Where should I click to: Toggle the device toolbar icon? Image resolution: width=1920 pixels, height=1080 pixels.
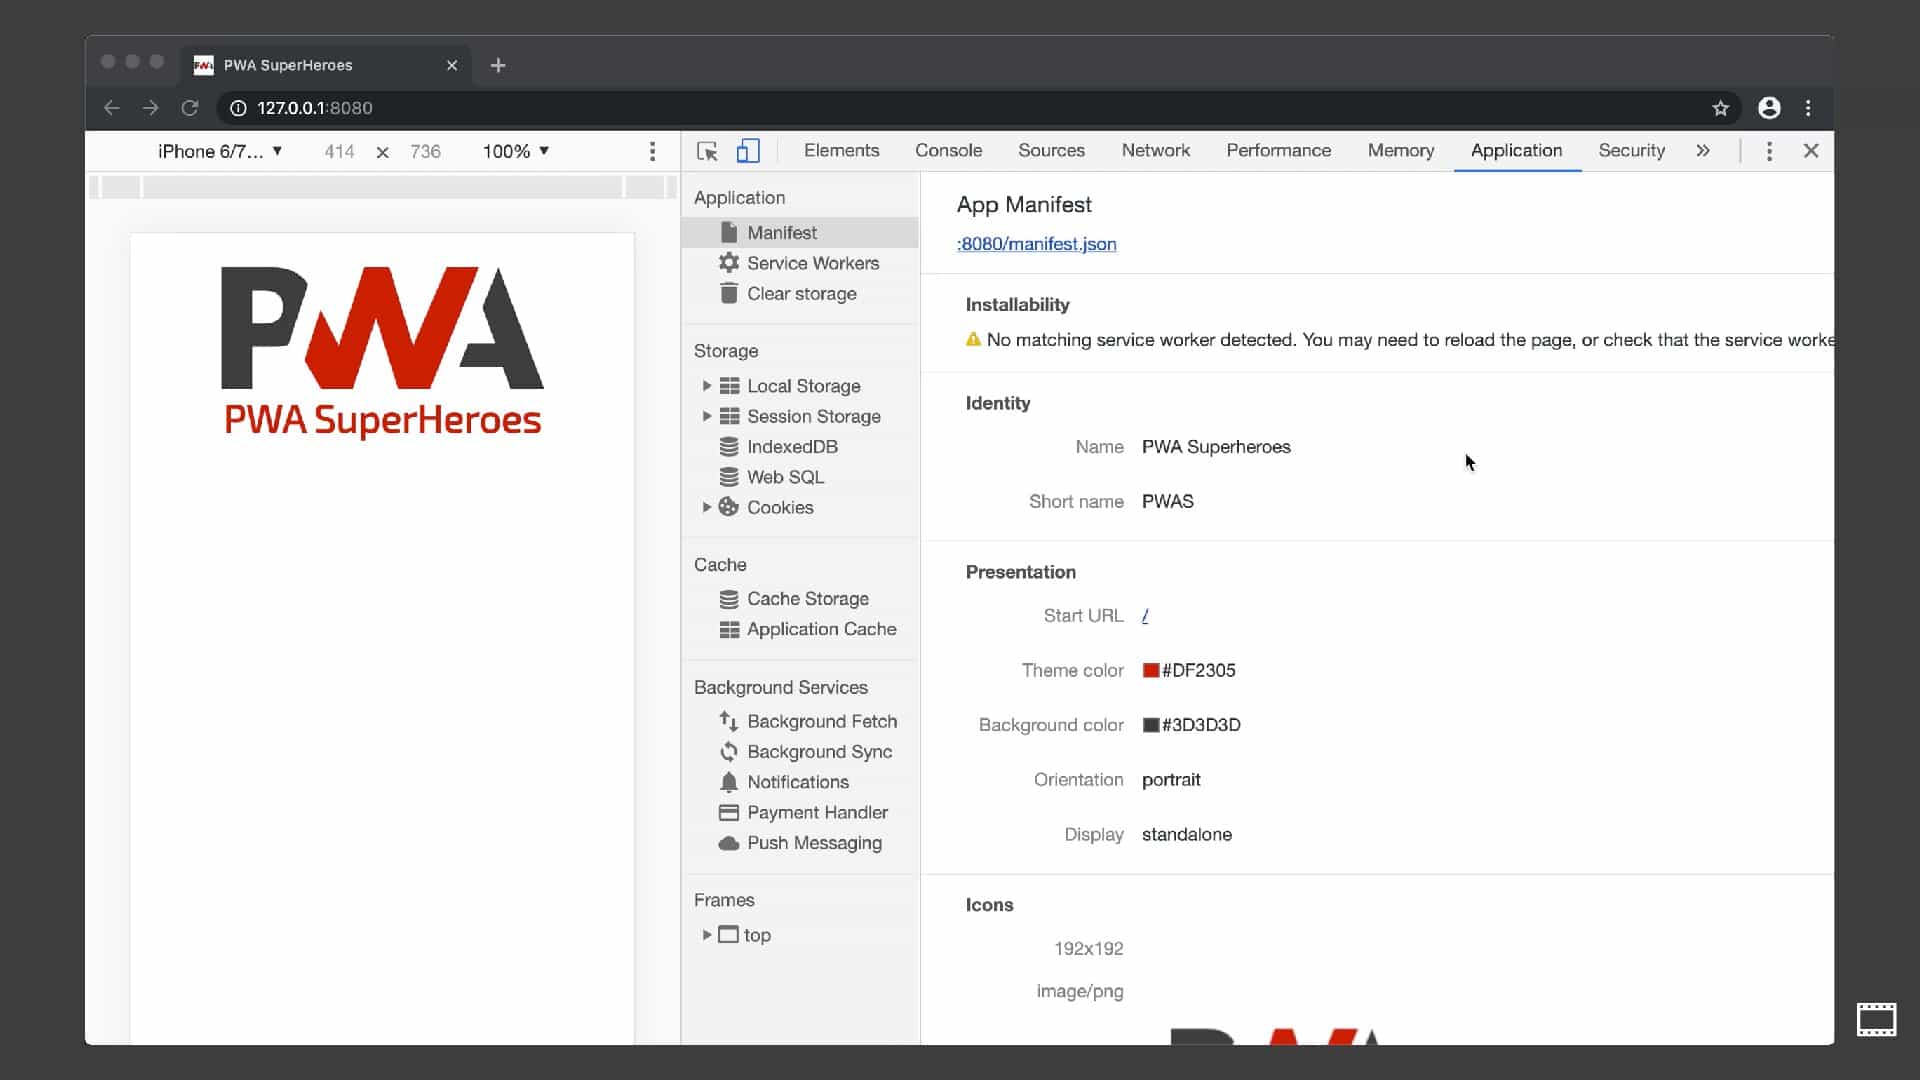tap(748, 151)
